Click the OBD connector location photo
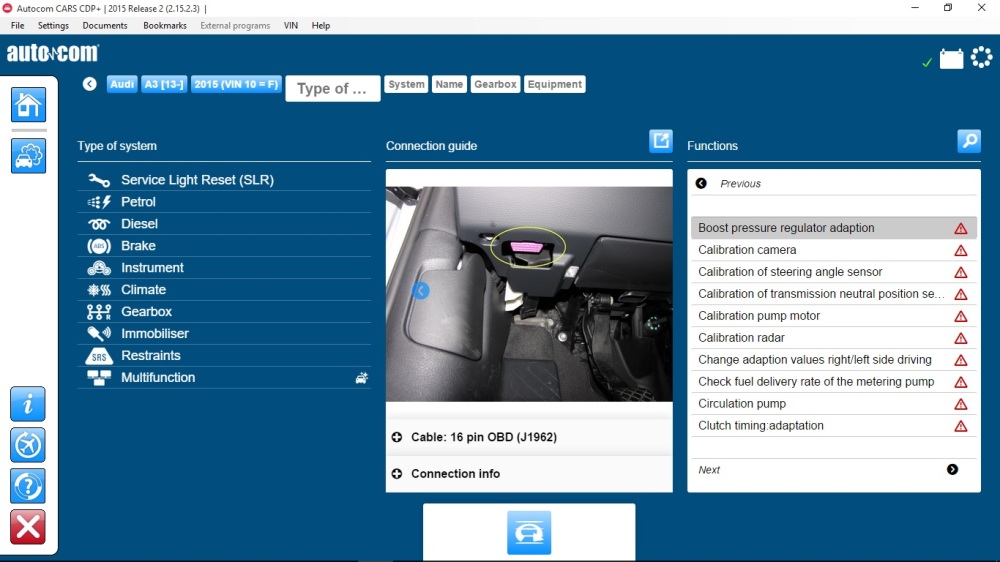The image size is (1000, 562). [529, 293]
